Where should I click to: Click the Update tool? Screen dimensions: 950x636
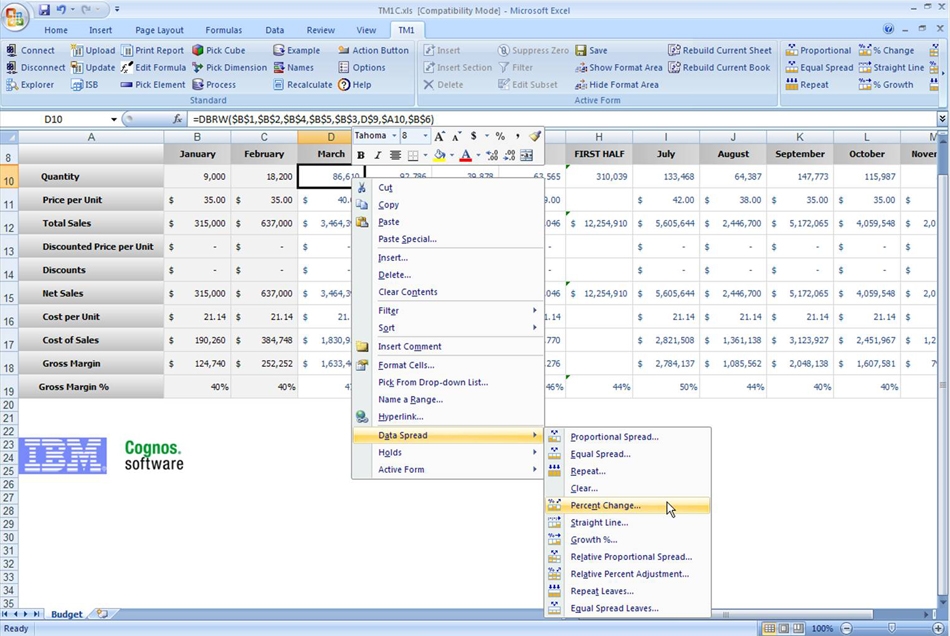(x=93, y=67)
